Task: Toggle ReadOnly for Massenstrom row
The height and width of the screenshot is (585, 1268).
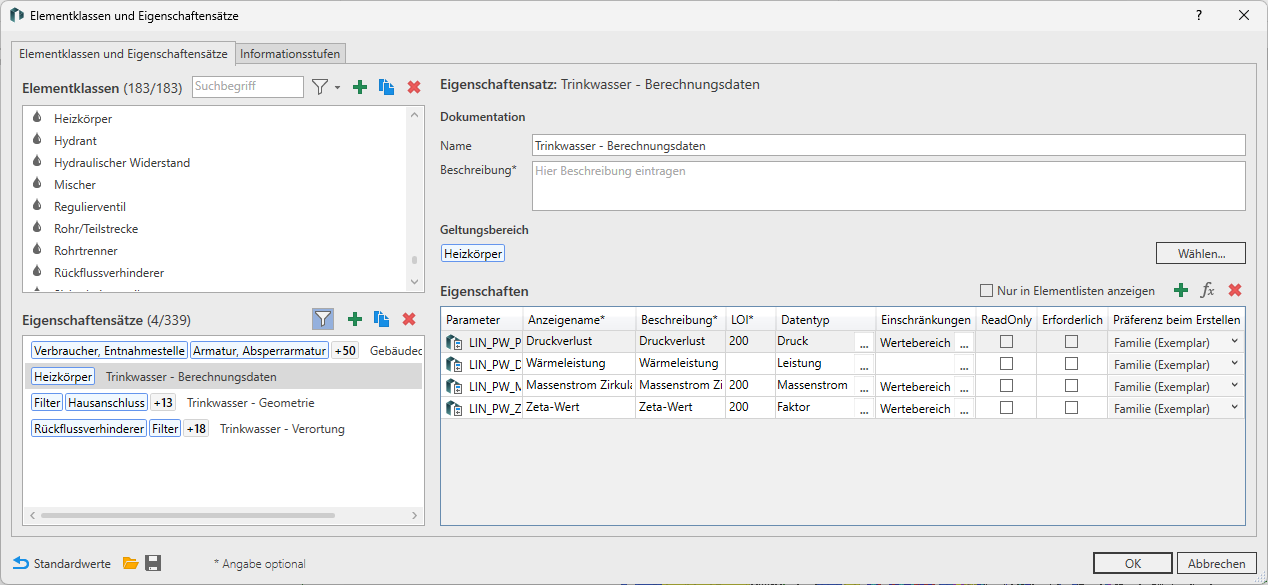Action: tap(1007, 386)
